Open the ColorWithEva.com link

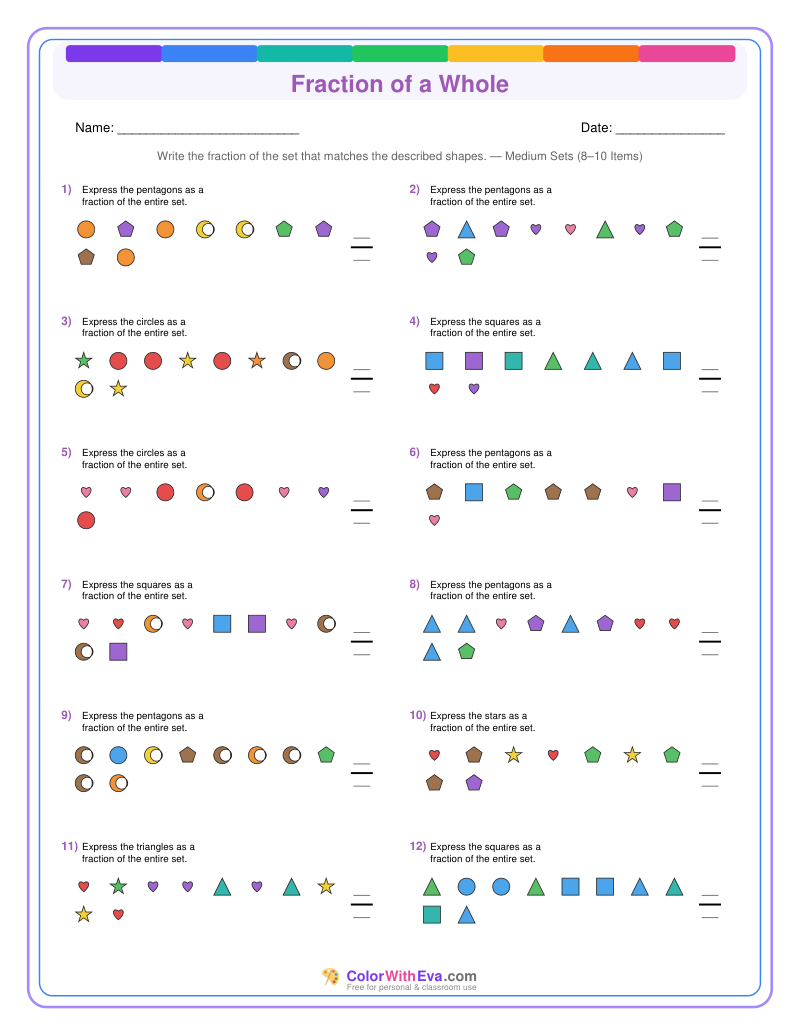(x=411, y=976)
